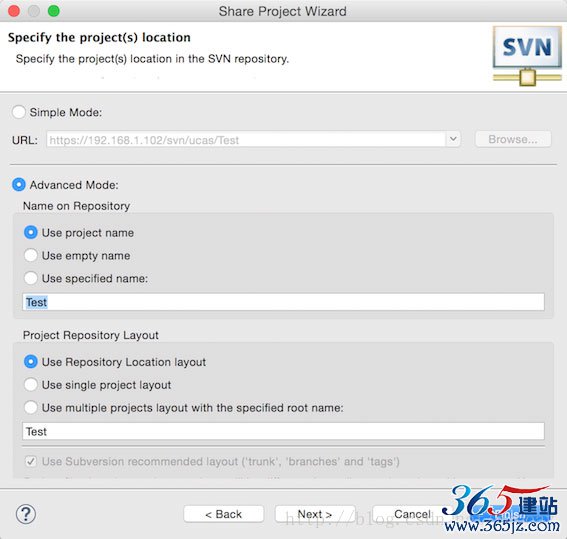Select the Simple Mode radio button

tap(18, 112)
